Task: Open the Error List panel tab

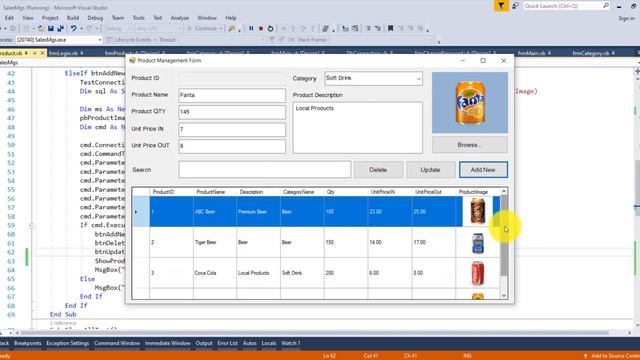Action: coord(227,343)
